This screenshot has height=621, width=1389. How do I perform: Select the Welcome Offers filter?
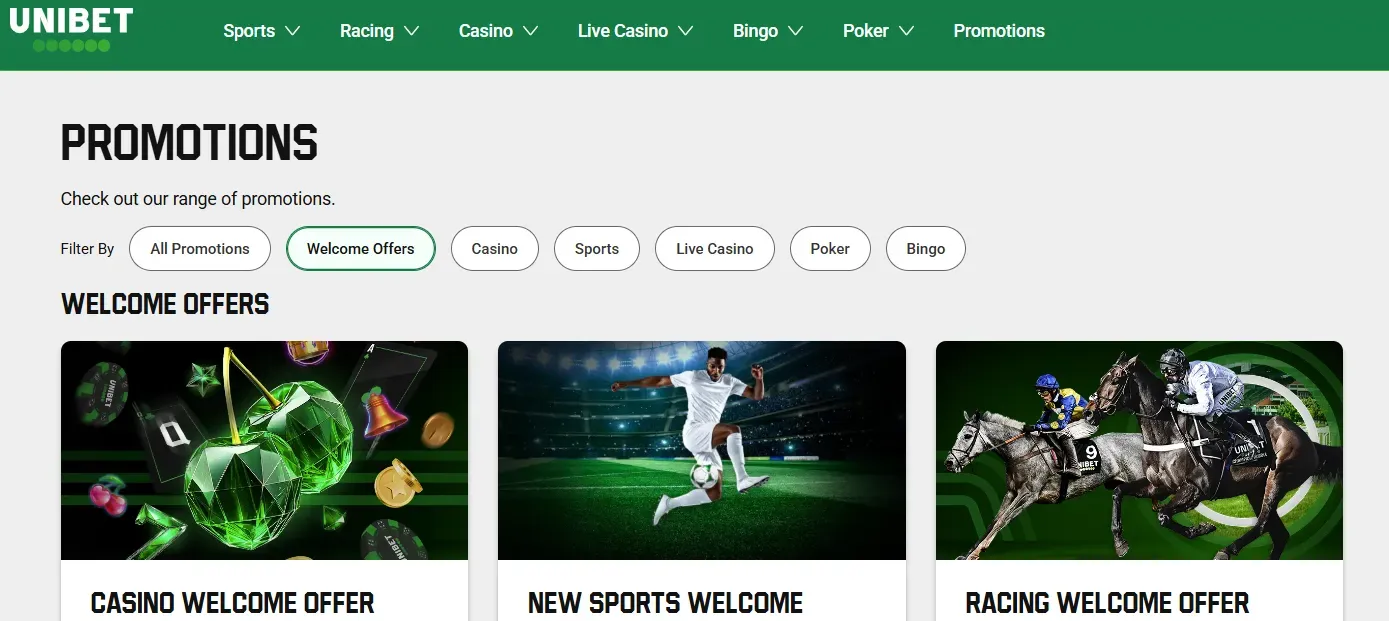coord(361,249)
